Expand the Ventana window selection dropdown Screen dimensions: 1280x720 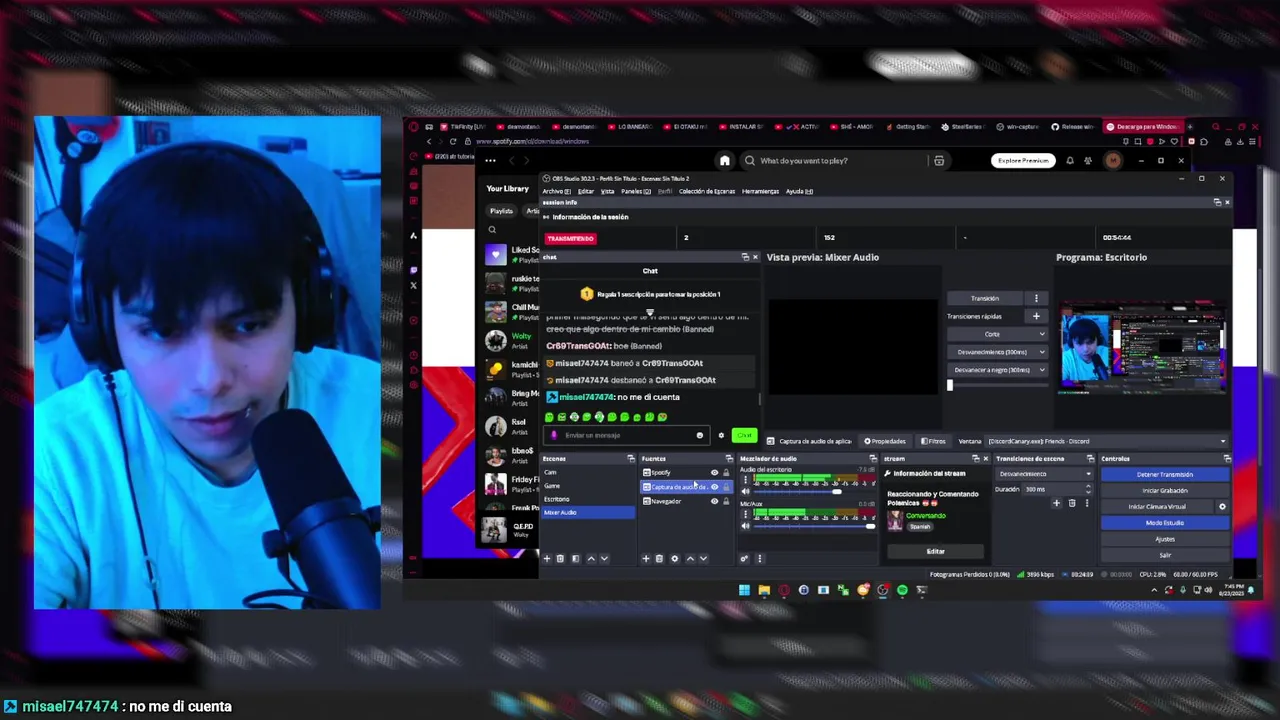[1105, 441]
